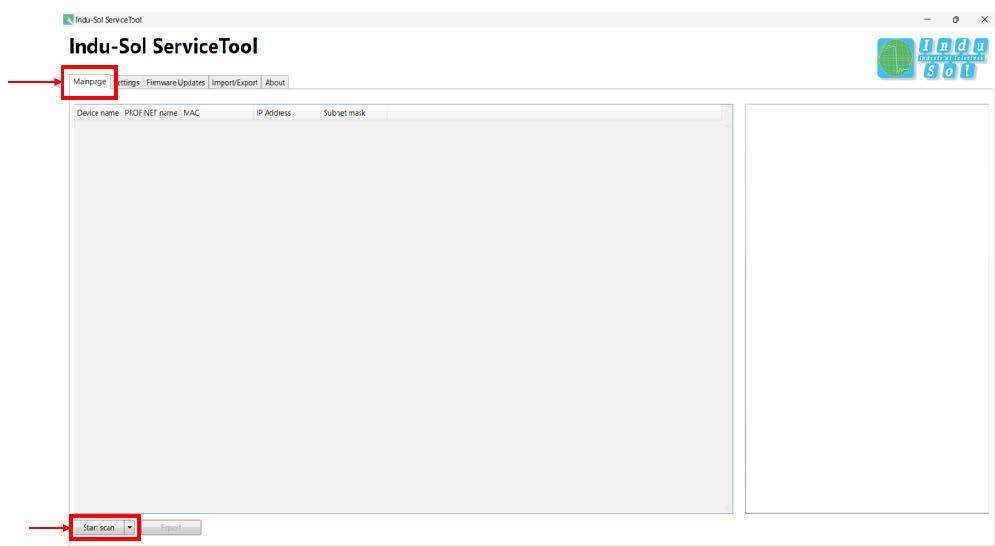Screen dimensions: 995x546
Task: Switch to the Settings tab
Action: pos(128,83)
